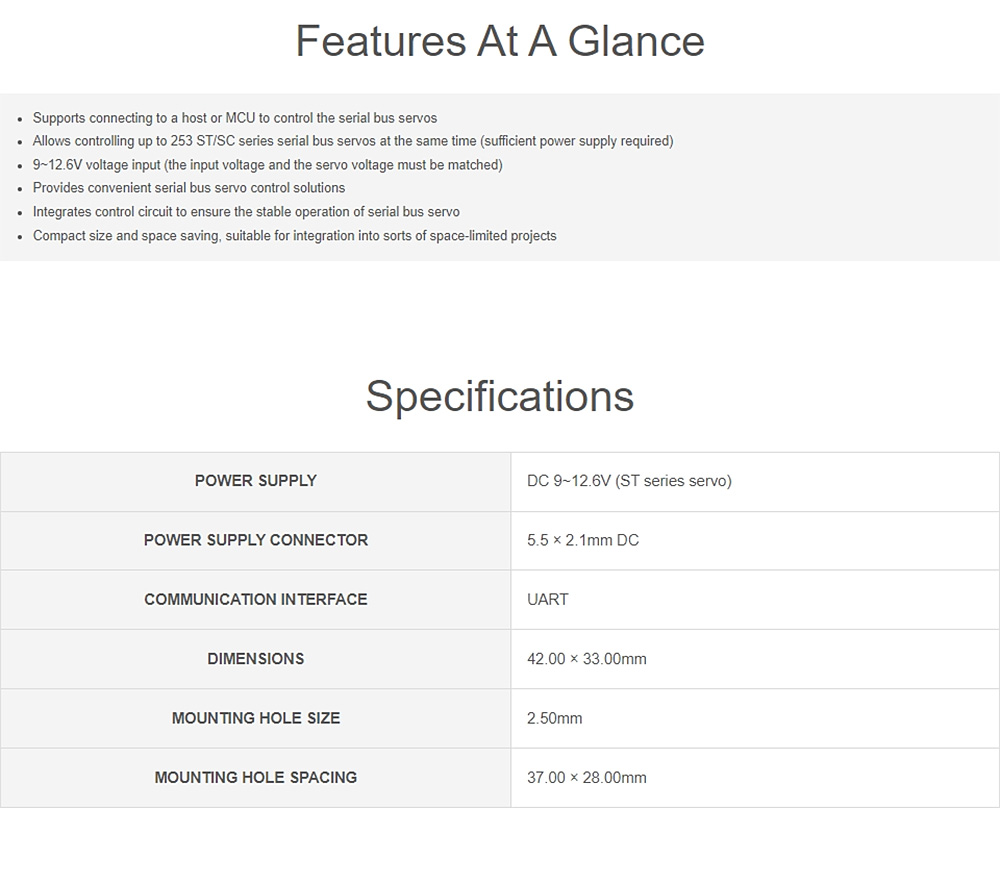This screenshot has height=874, width=1000.
Task: Select the '42.00 × 33.00mm' dimensions value
Action: [587, 659]
